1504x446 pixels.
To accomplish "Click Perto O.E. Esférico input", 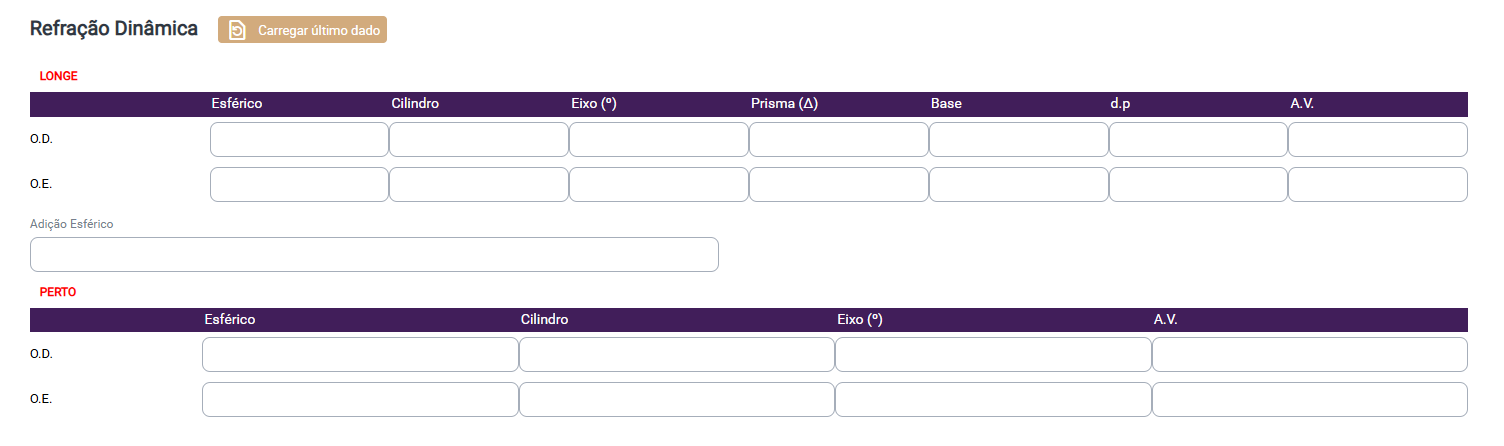I will coord(360,400).
